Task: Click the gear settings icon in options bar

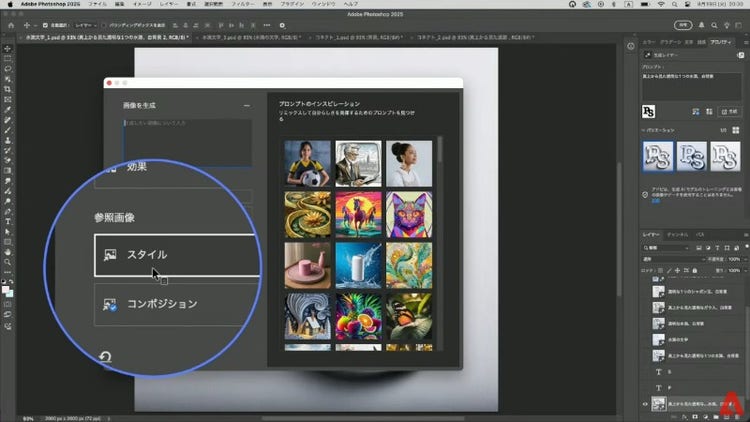Action: [x=282, y=25]
